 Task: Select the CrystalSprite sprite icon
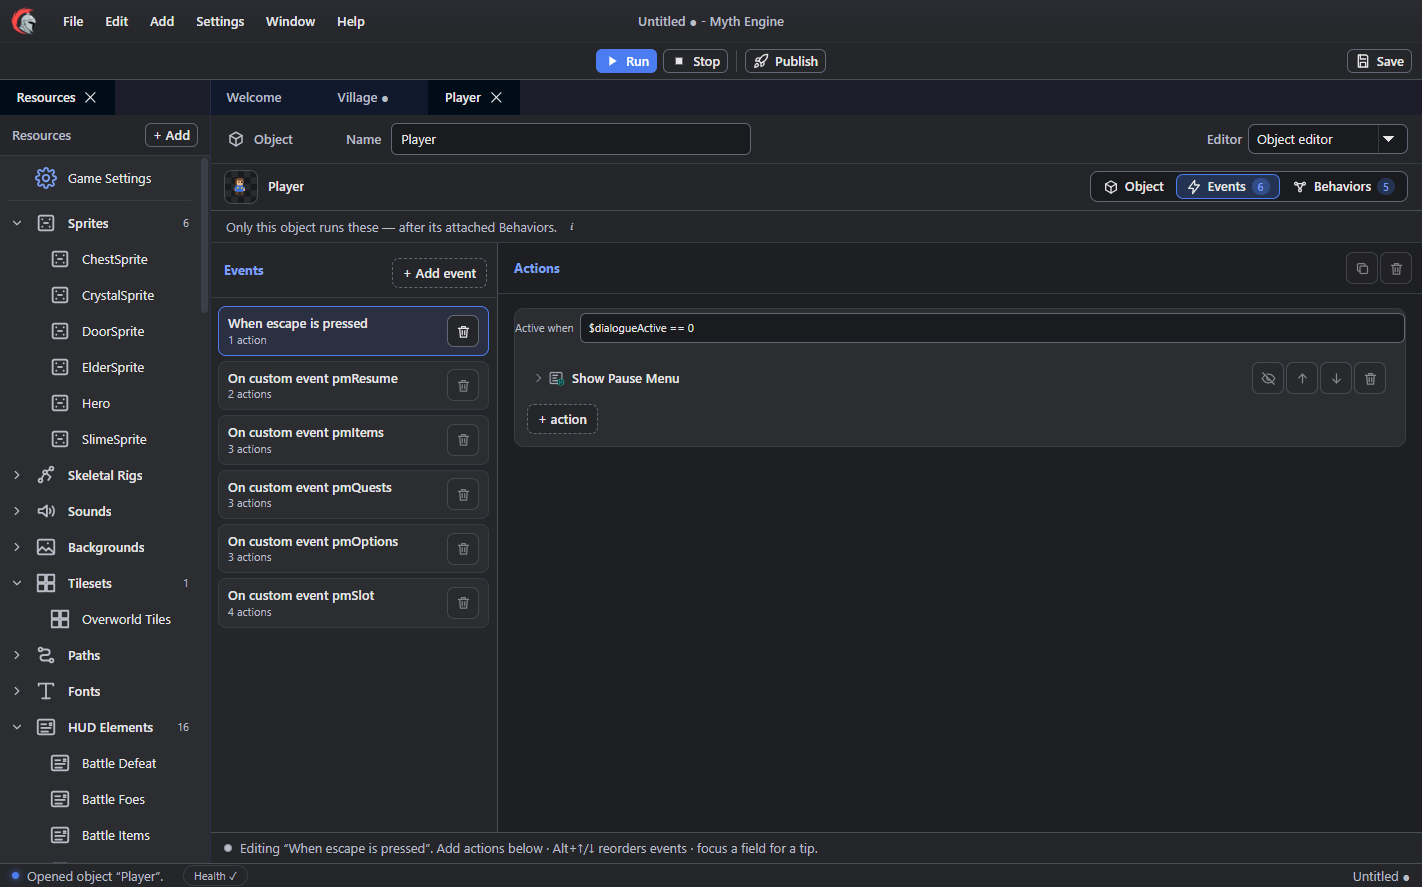pyautogui.click(x=60, y=295)
